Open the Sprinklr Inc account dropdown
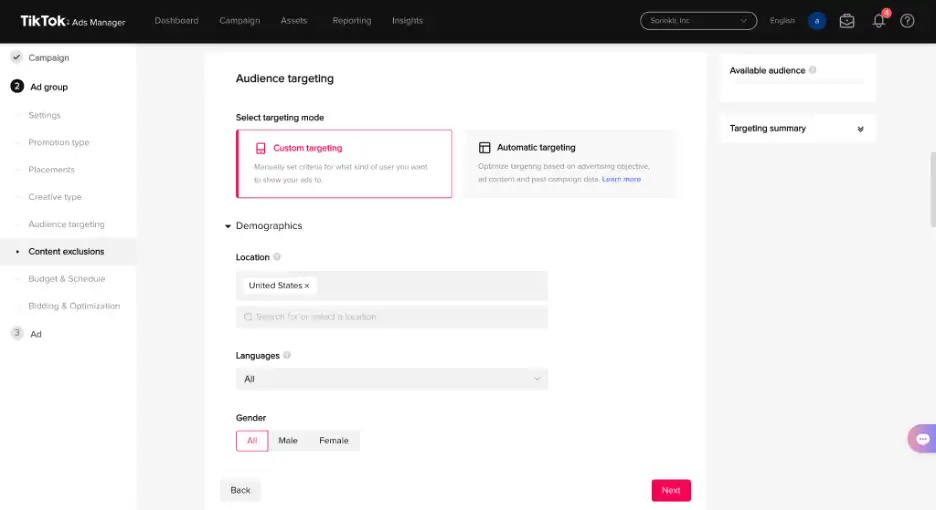 [698, 21]
